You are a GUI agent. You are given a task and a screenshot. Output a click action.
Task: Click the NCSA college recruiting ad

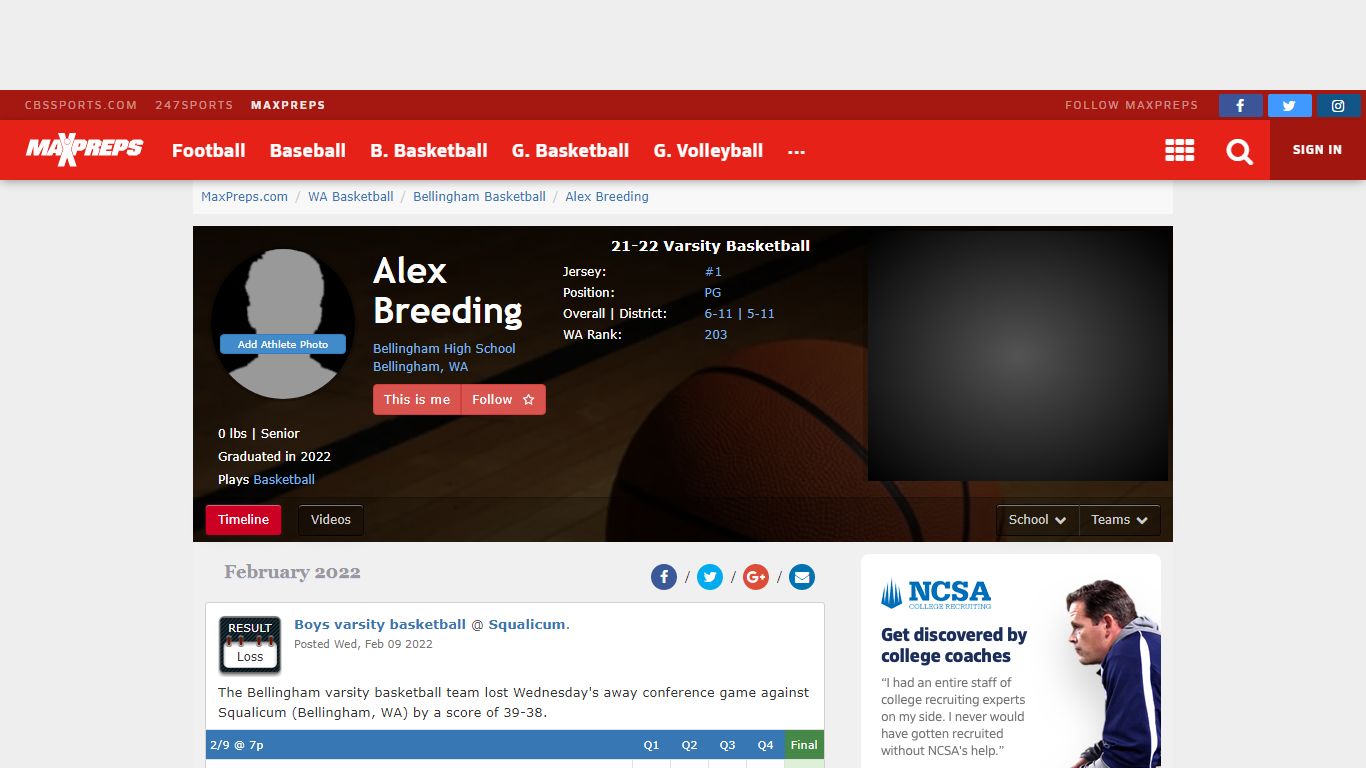(x=1011, y=661)
